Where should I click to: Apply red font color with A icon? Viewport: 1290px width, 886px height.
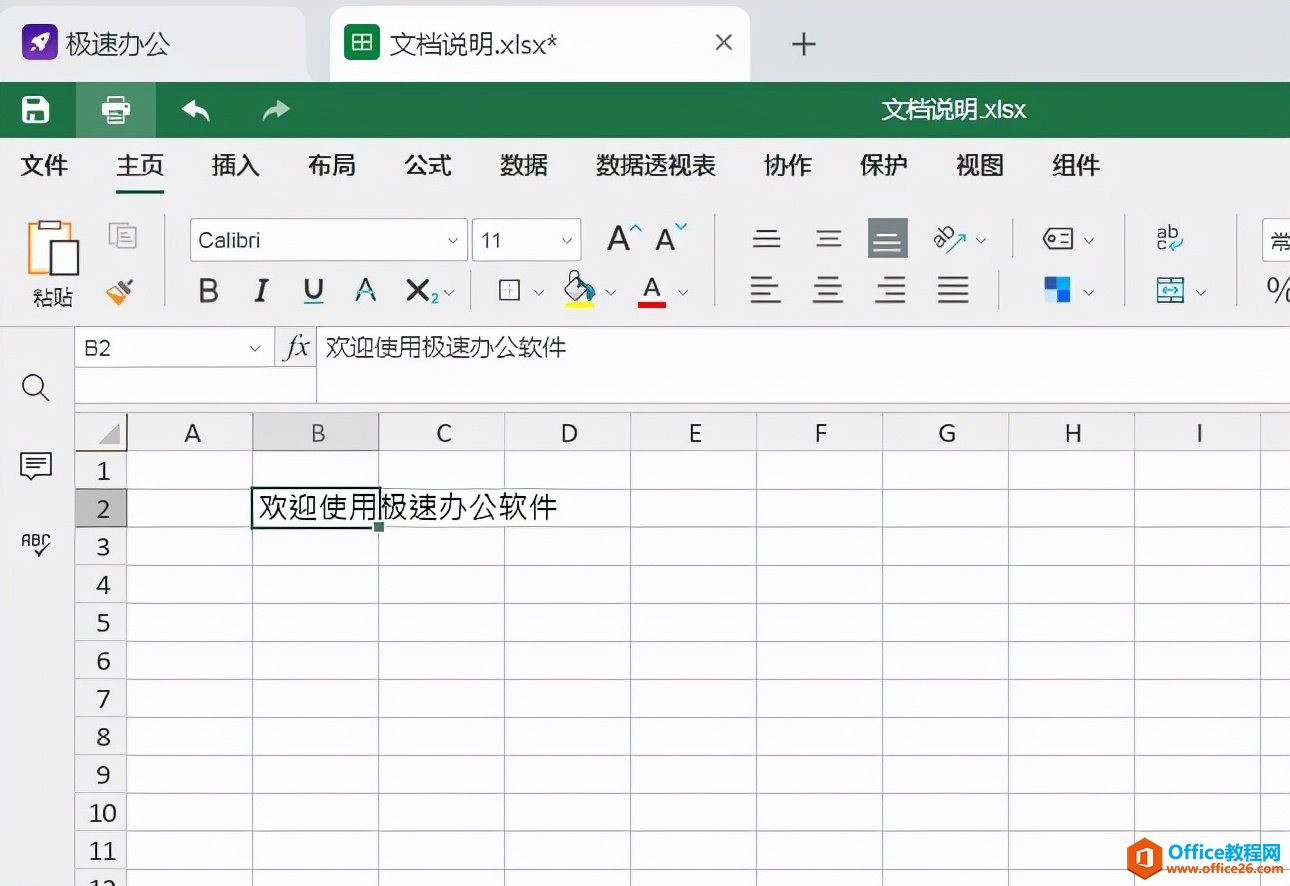coord(652,291)
